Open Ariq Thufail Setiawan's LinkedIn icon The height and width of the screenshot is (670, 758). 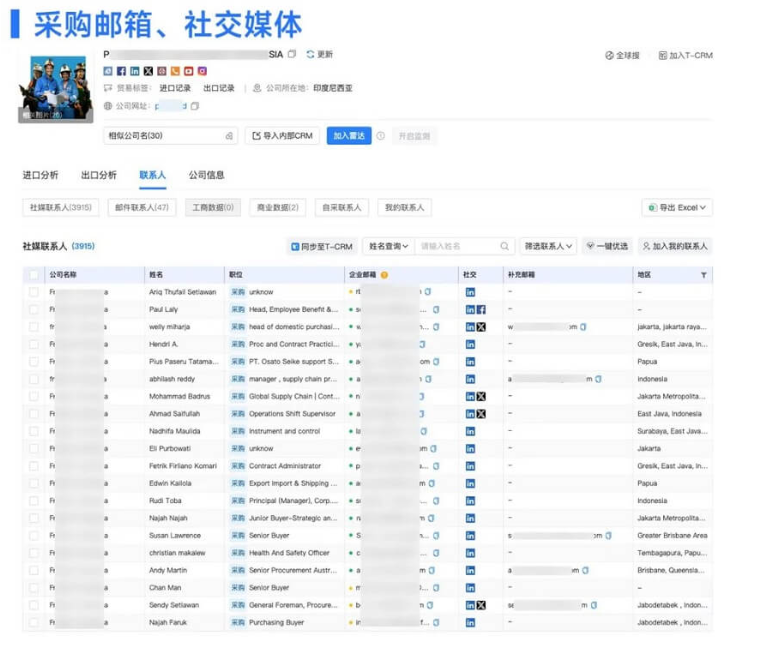[470, 292]
